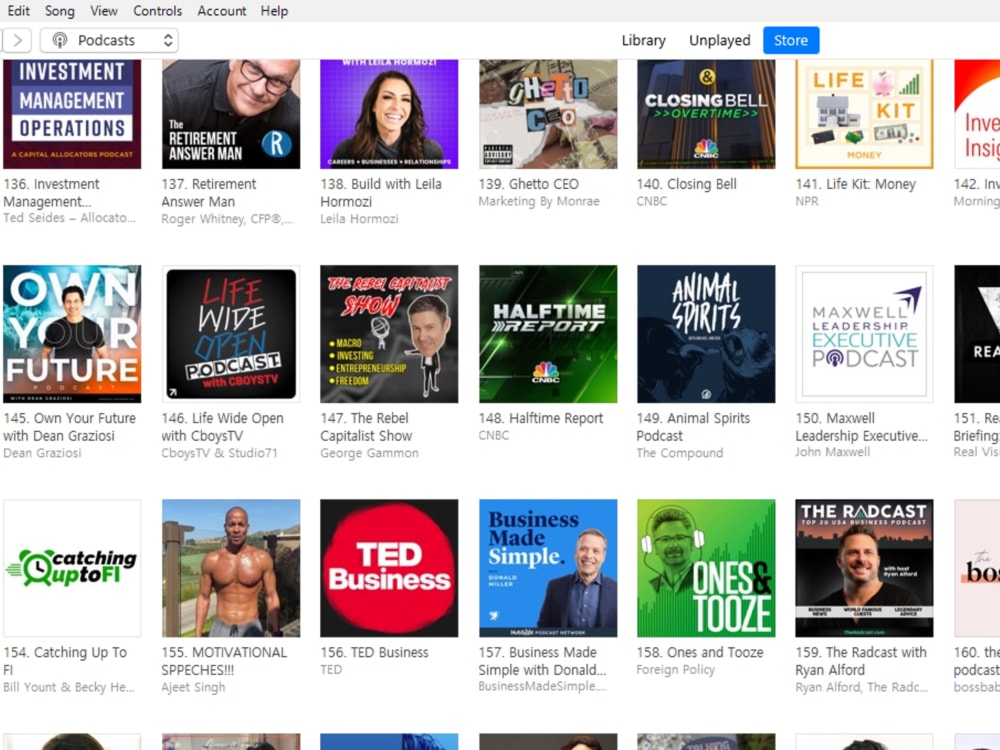
Task: Open the Controls menu
Action: point(158,11)
